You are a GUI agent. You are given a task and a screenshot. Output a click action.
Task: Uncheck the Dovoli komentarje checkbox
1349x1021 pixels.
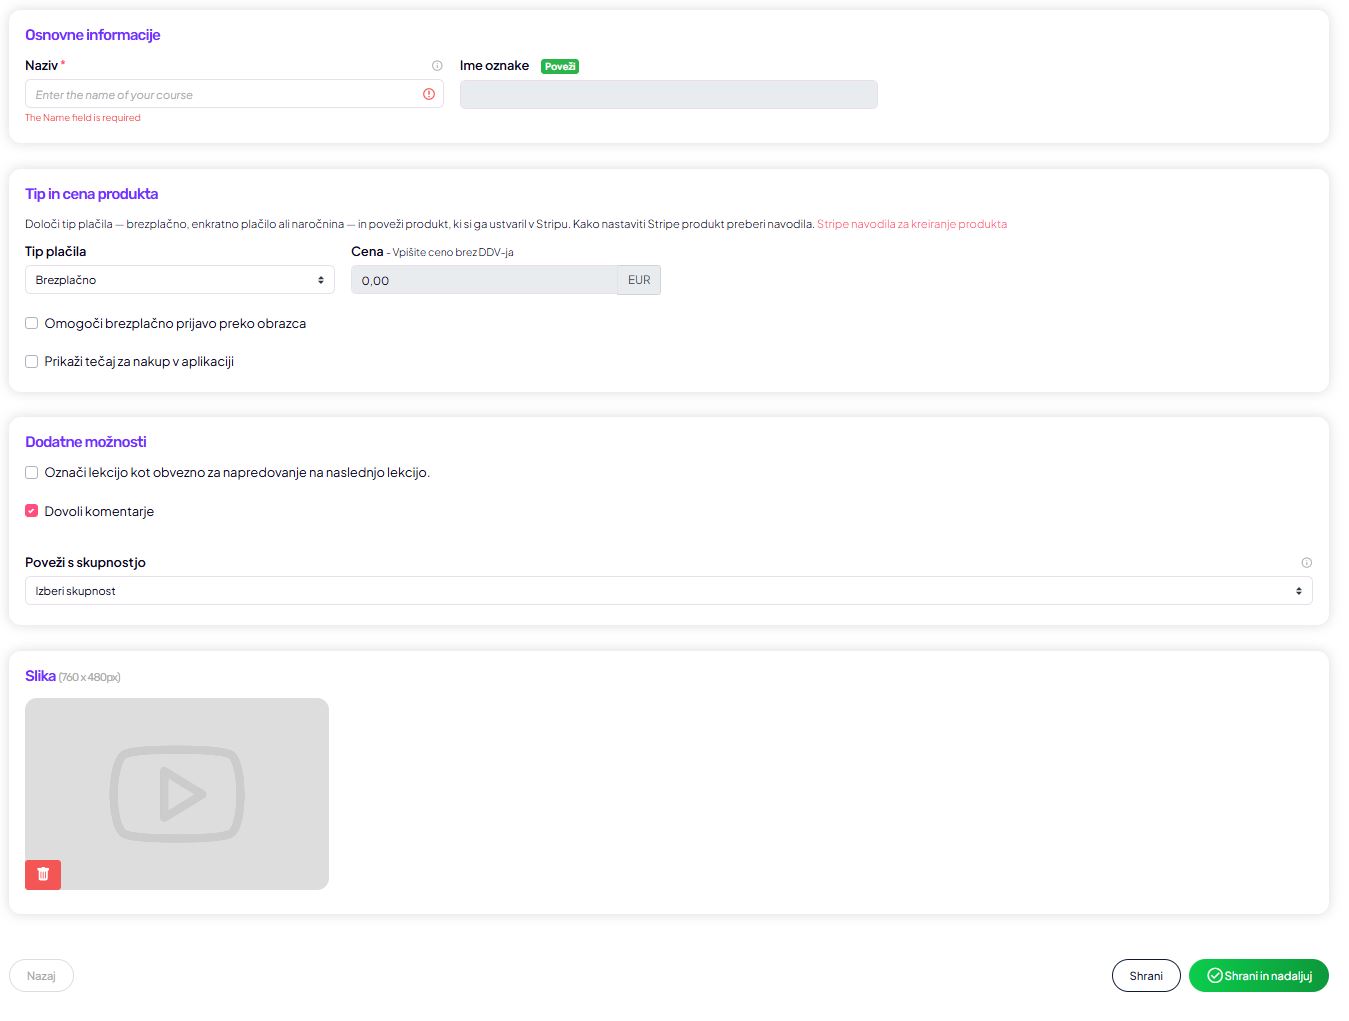click(32, 511)
